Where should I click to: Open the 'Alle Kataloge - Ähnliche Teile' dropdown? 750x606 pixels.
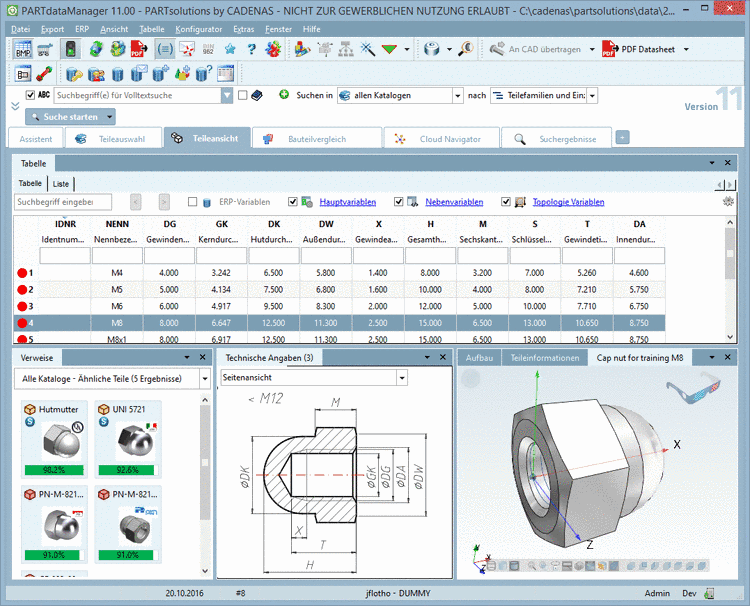(205, 379)
